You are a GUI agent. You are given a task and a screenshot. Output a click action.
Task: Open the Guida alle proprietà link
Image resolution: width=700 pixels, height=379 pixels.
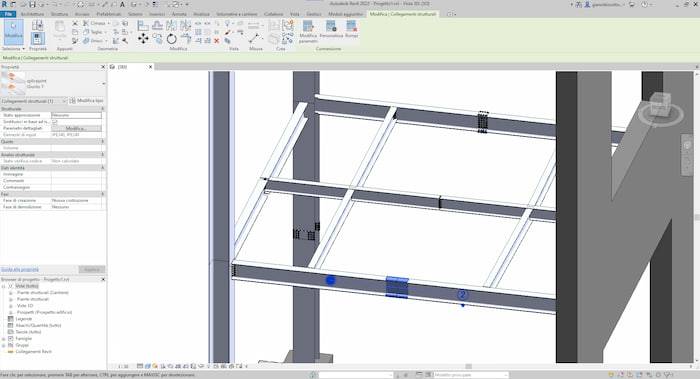coord(20,270)
